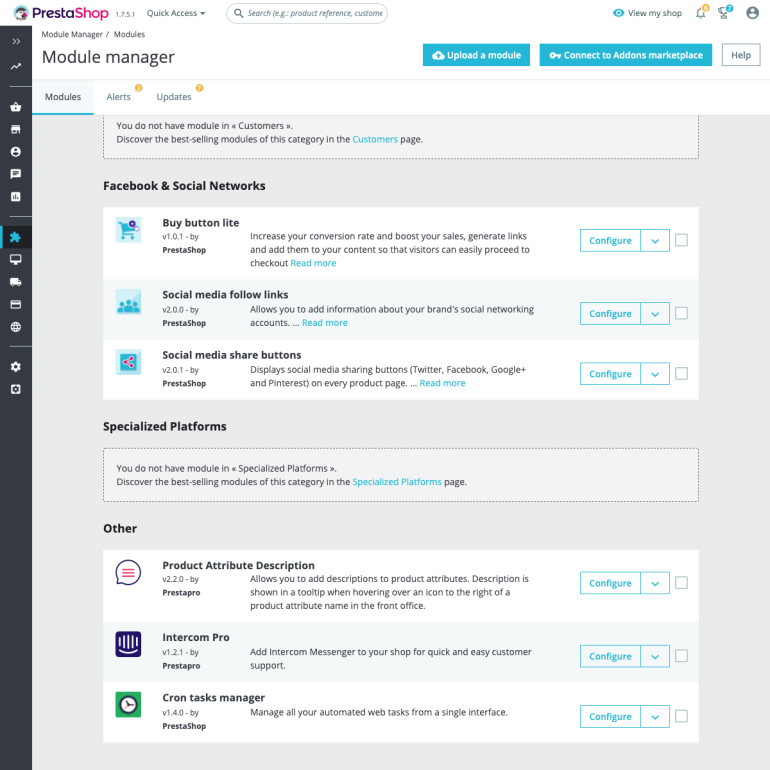
Task: Open Payment card icon in sidebar
Action: [16, 304]
